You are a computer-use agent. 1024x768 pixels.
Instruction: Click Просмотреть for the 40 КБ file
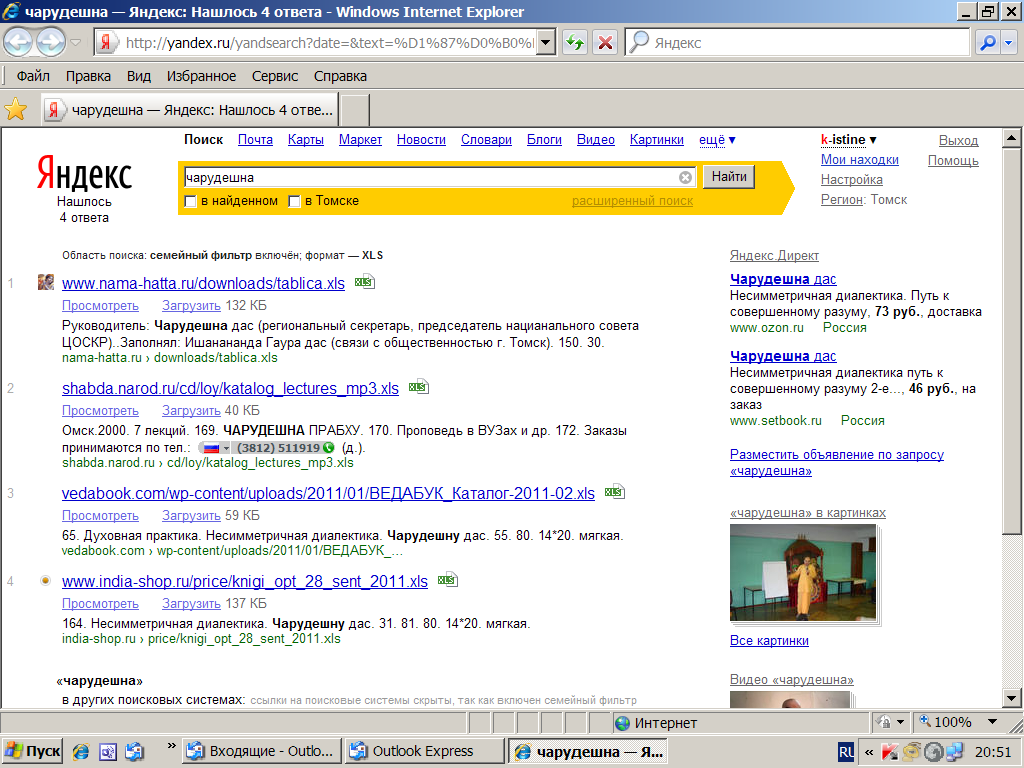pyautogui.click(x=101, y=411)
